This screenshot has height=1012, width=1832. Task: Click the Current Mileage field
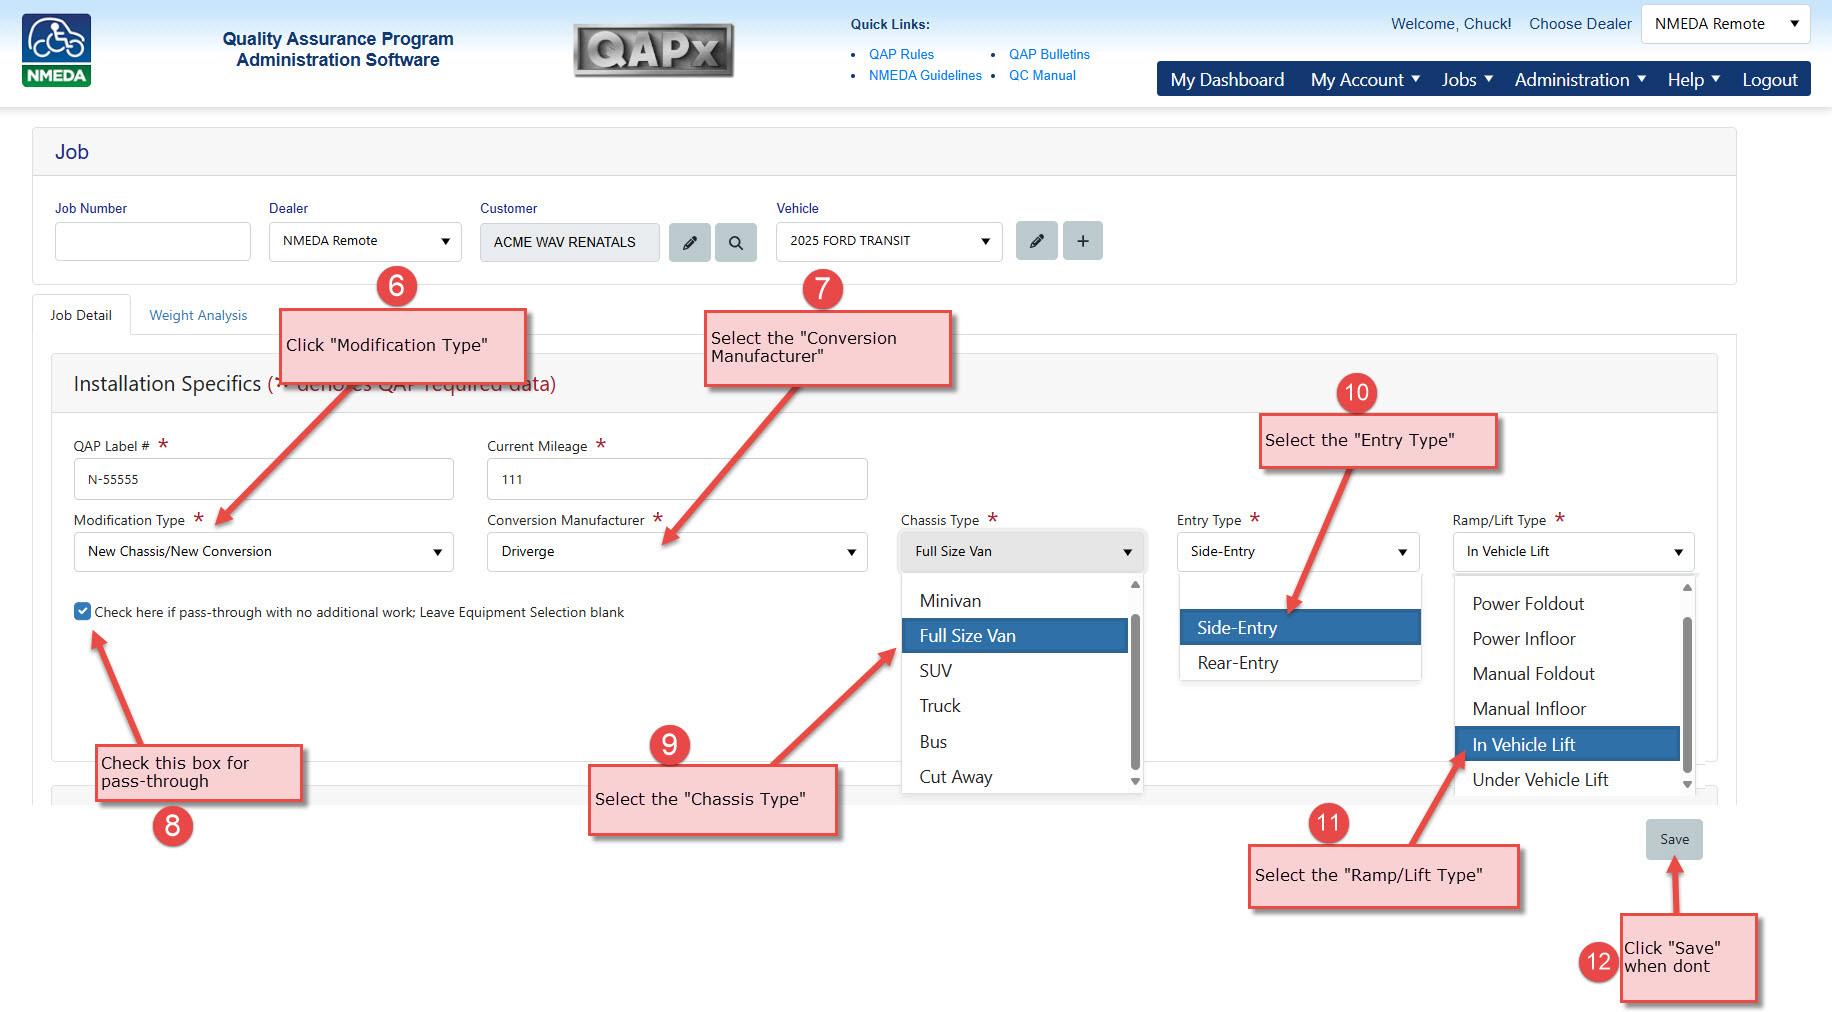tap(677, 480)
